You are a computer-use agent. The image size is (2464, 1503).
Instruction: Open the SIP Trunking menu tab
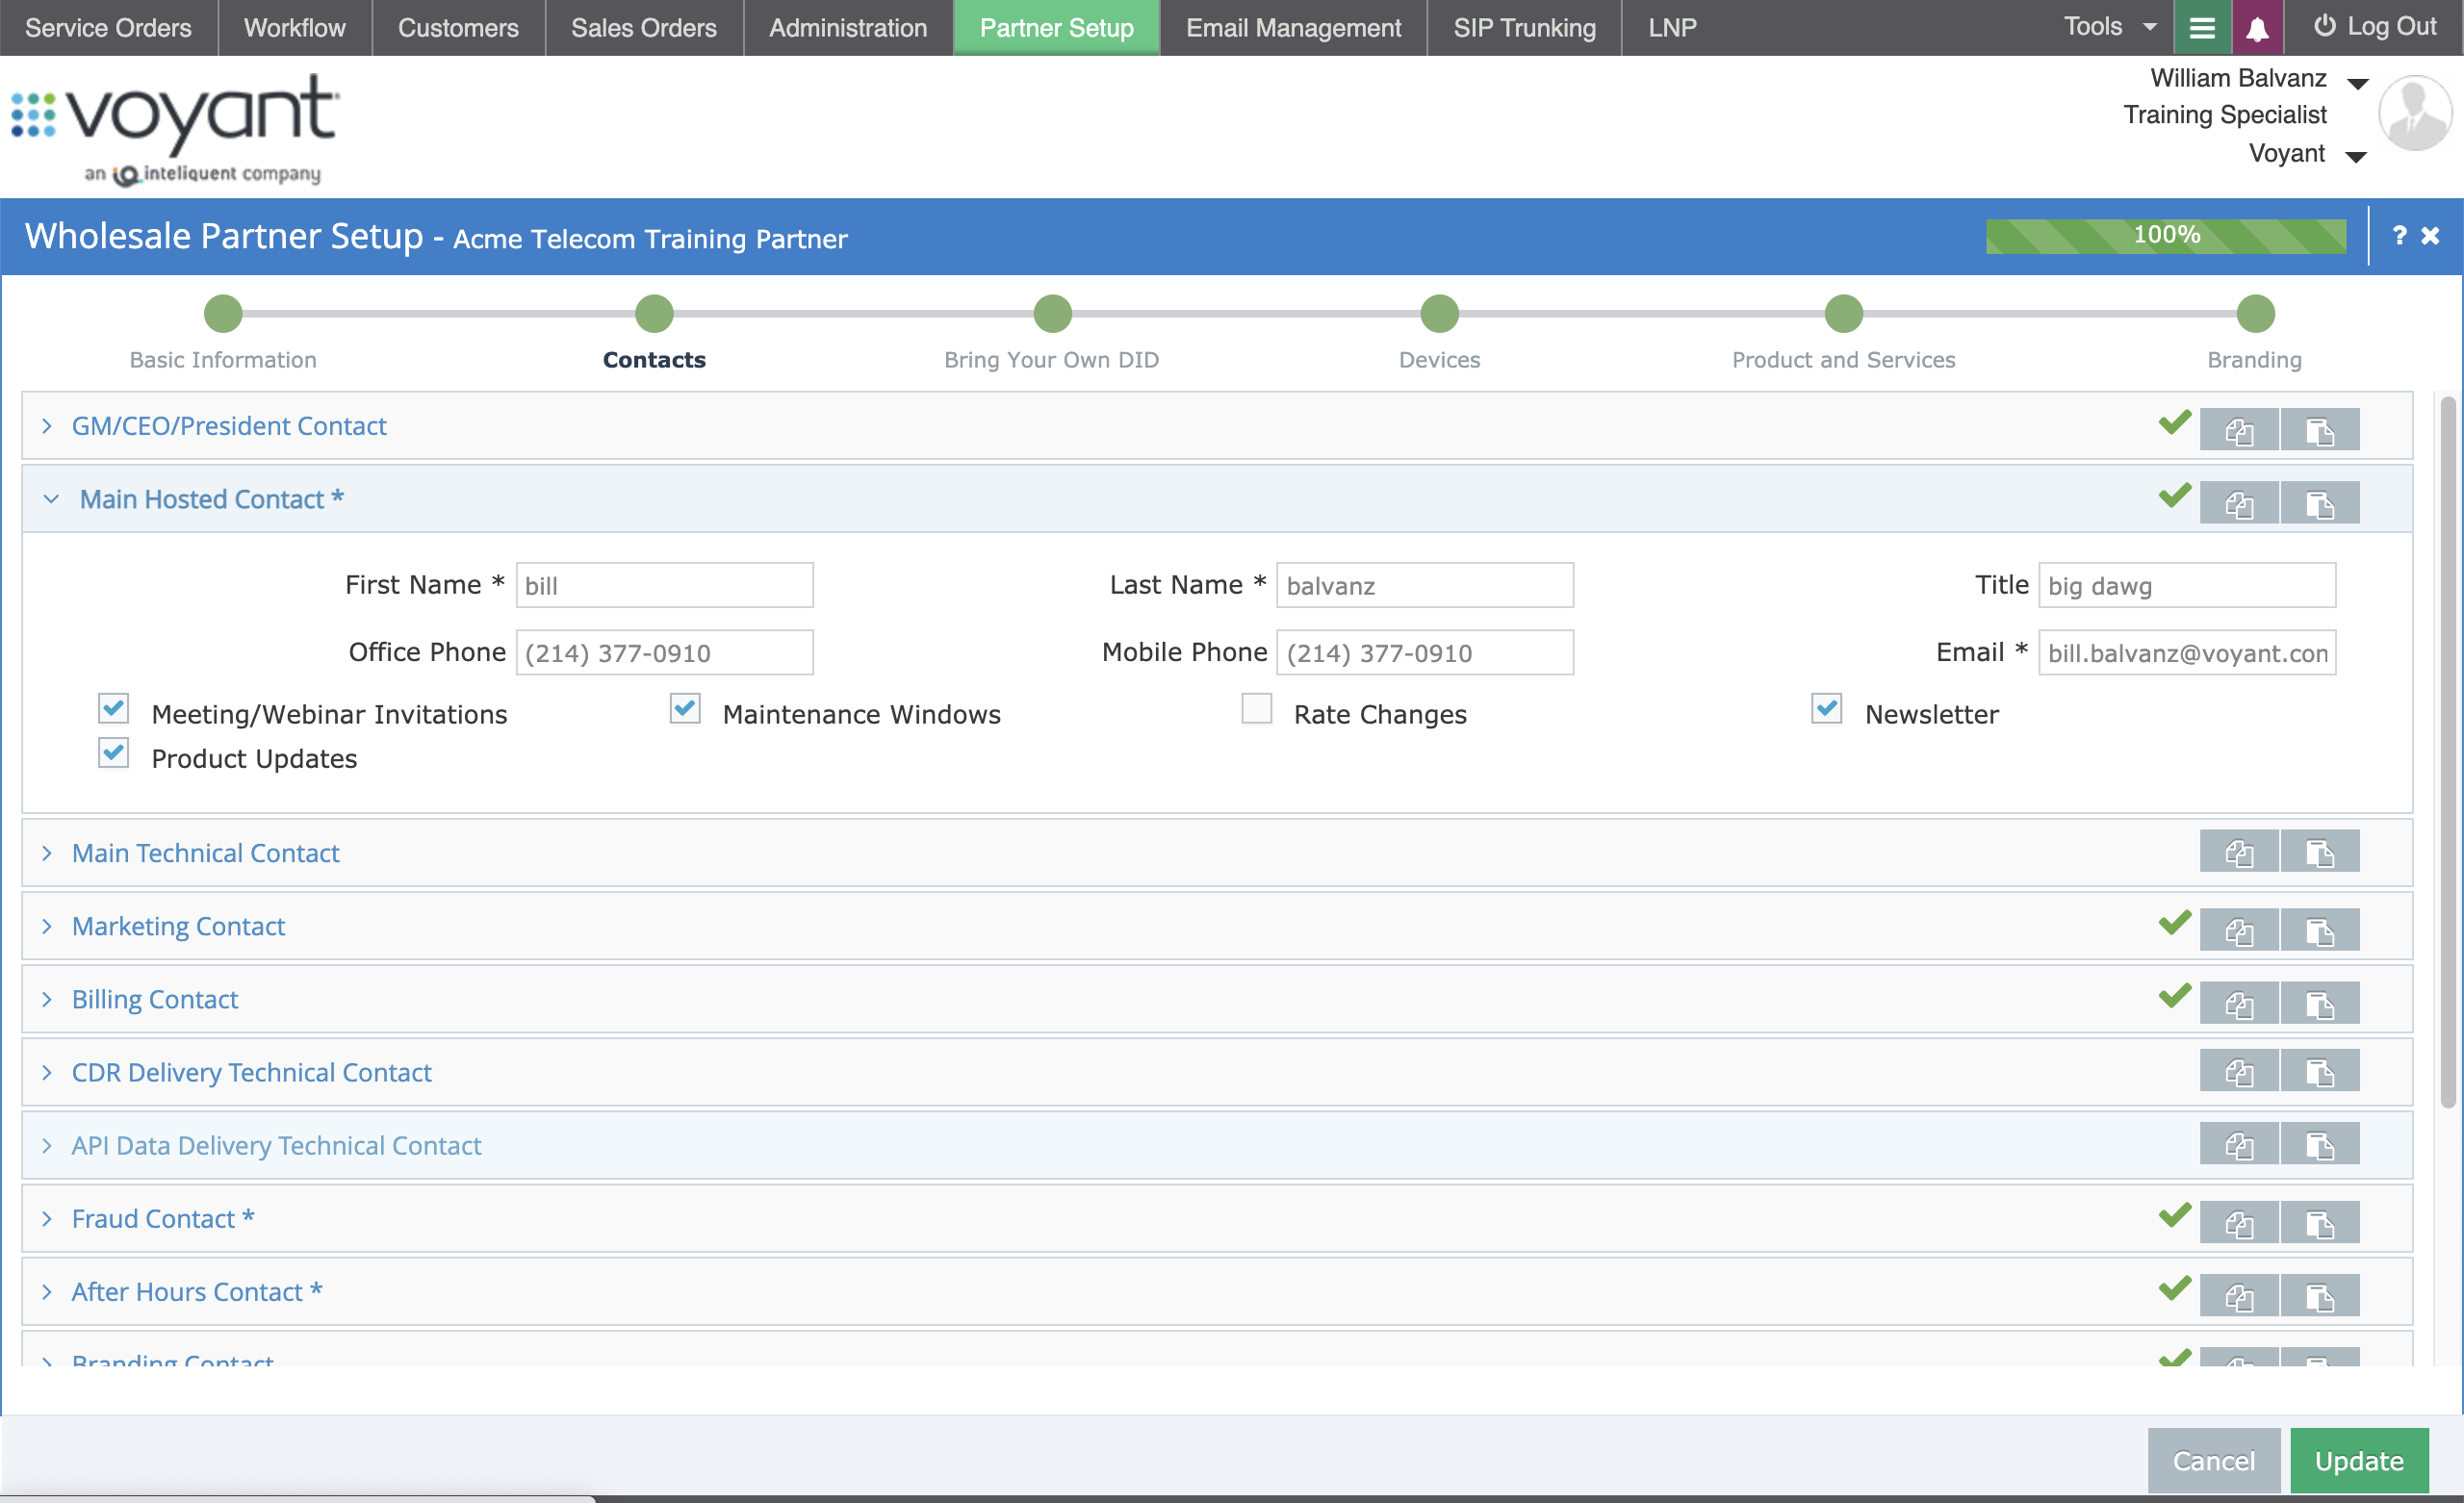click(1523, 28)
